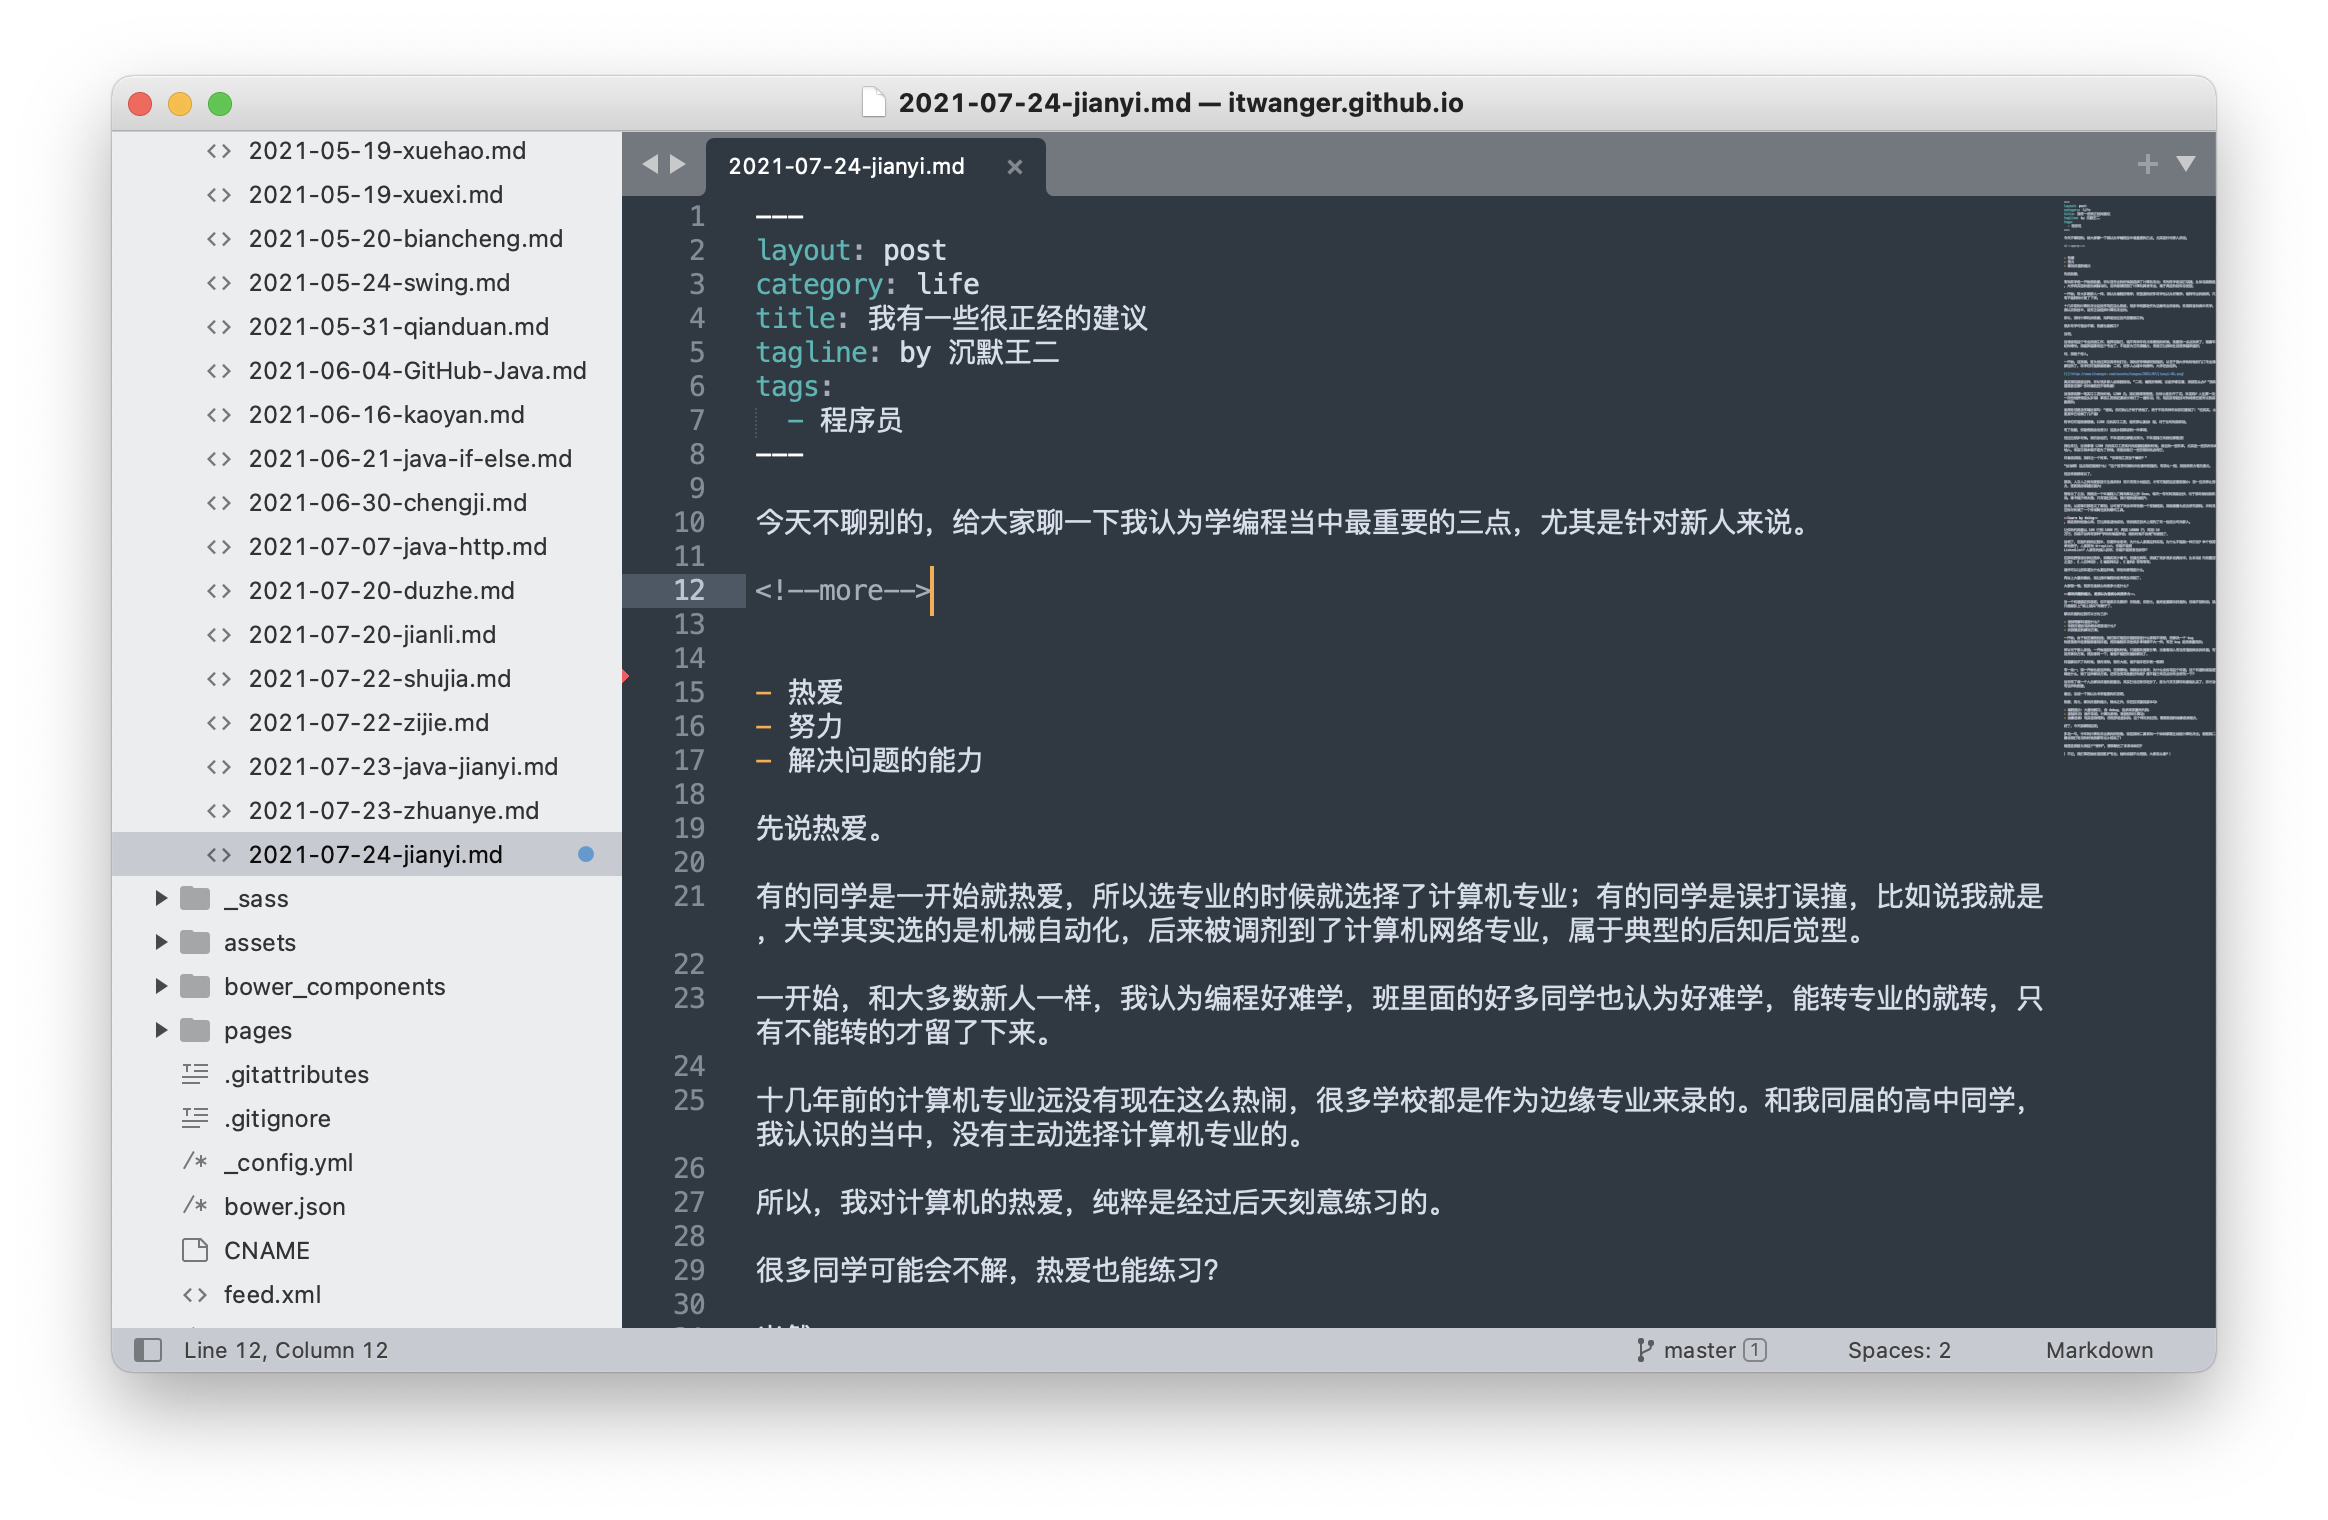Expand the _sass folder

click(161, 898)
